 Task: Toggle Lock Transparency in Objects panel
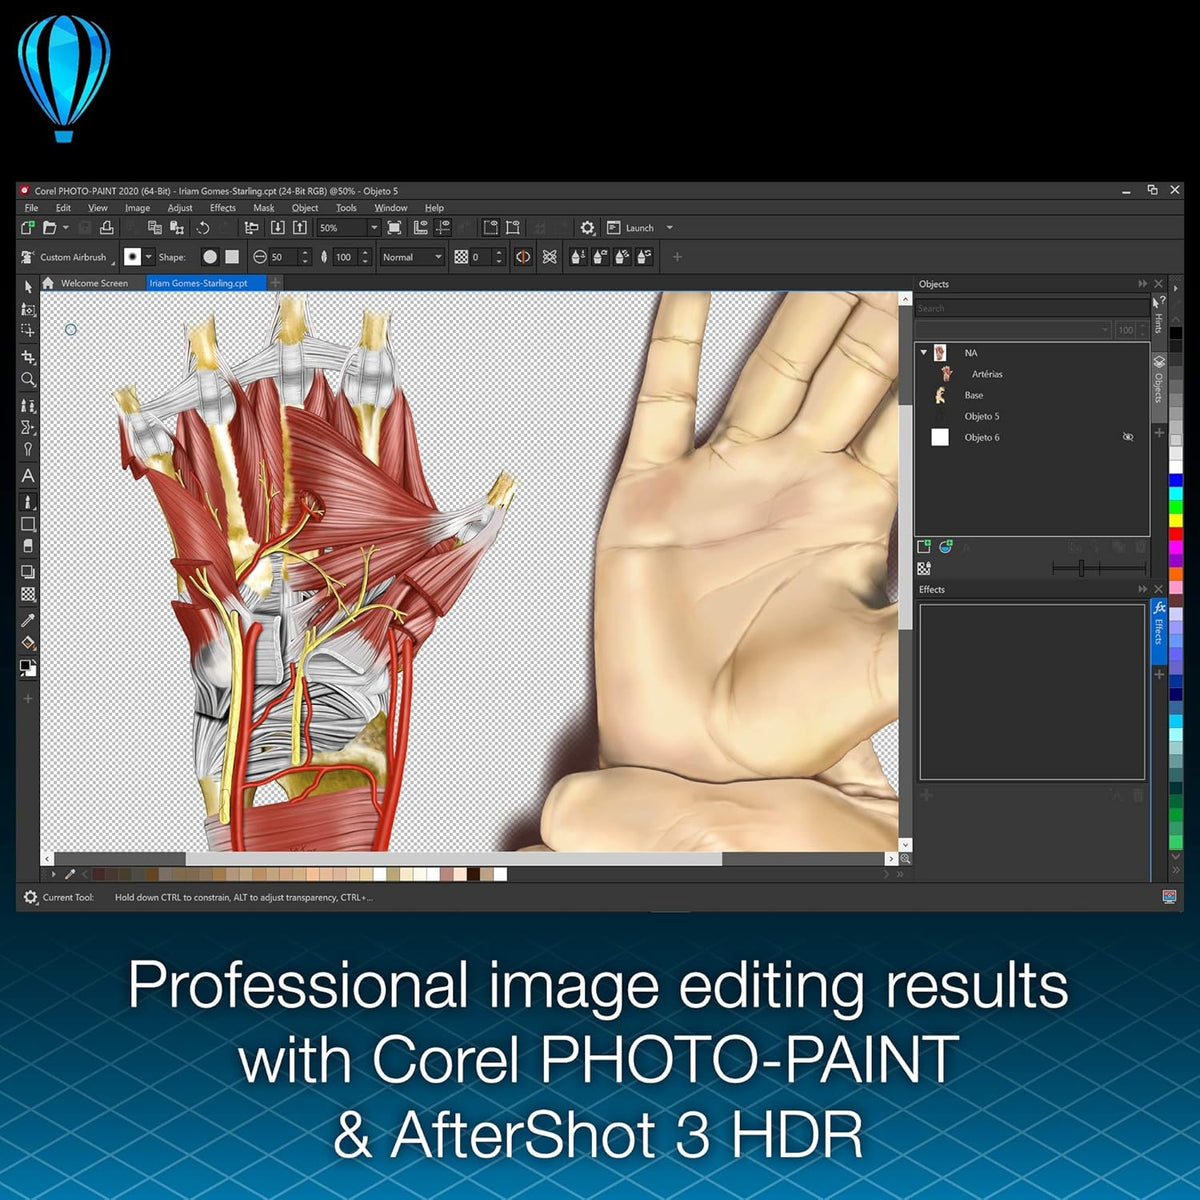point(924,568)
